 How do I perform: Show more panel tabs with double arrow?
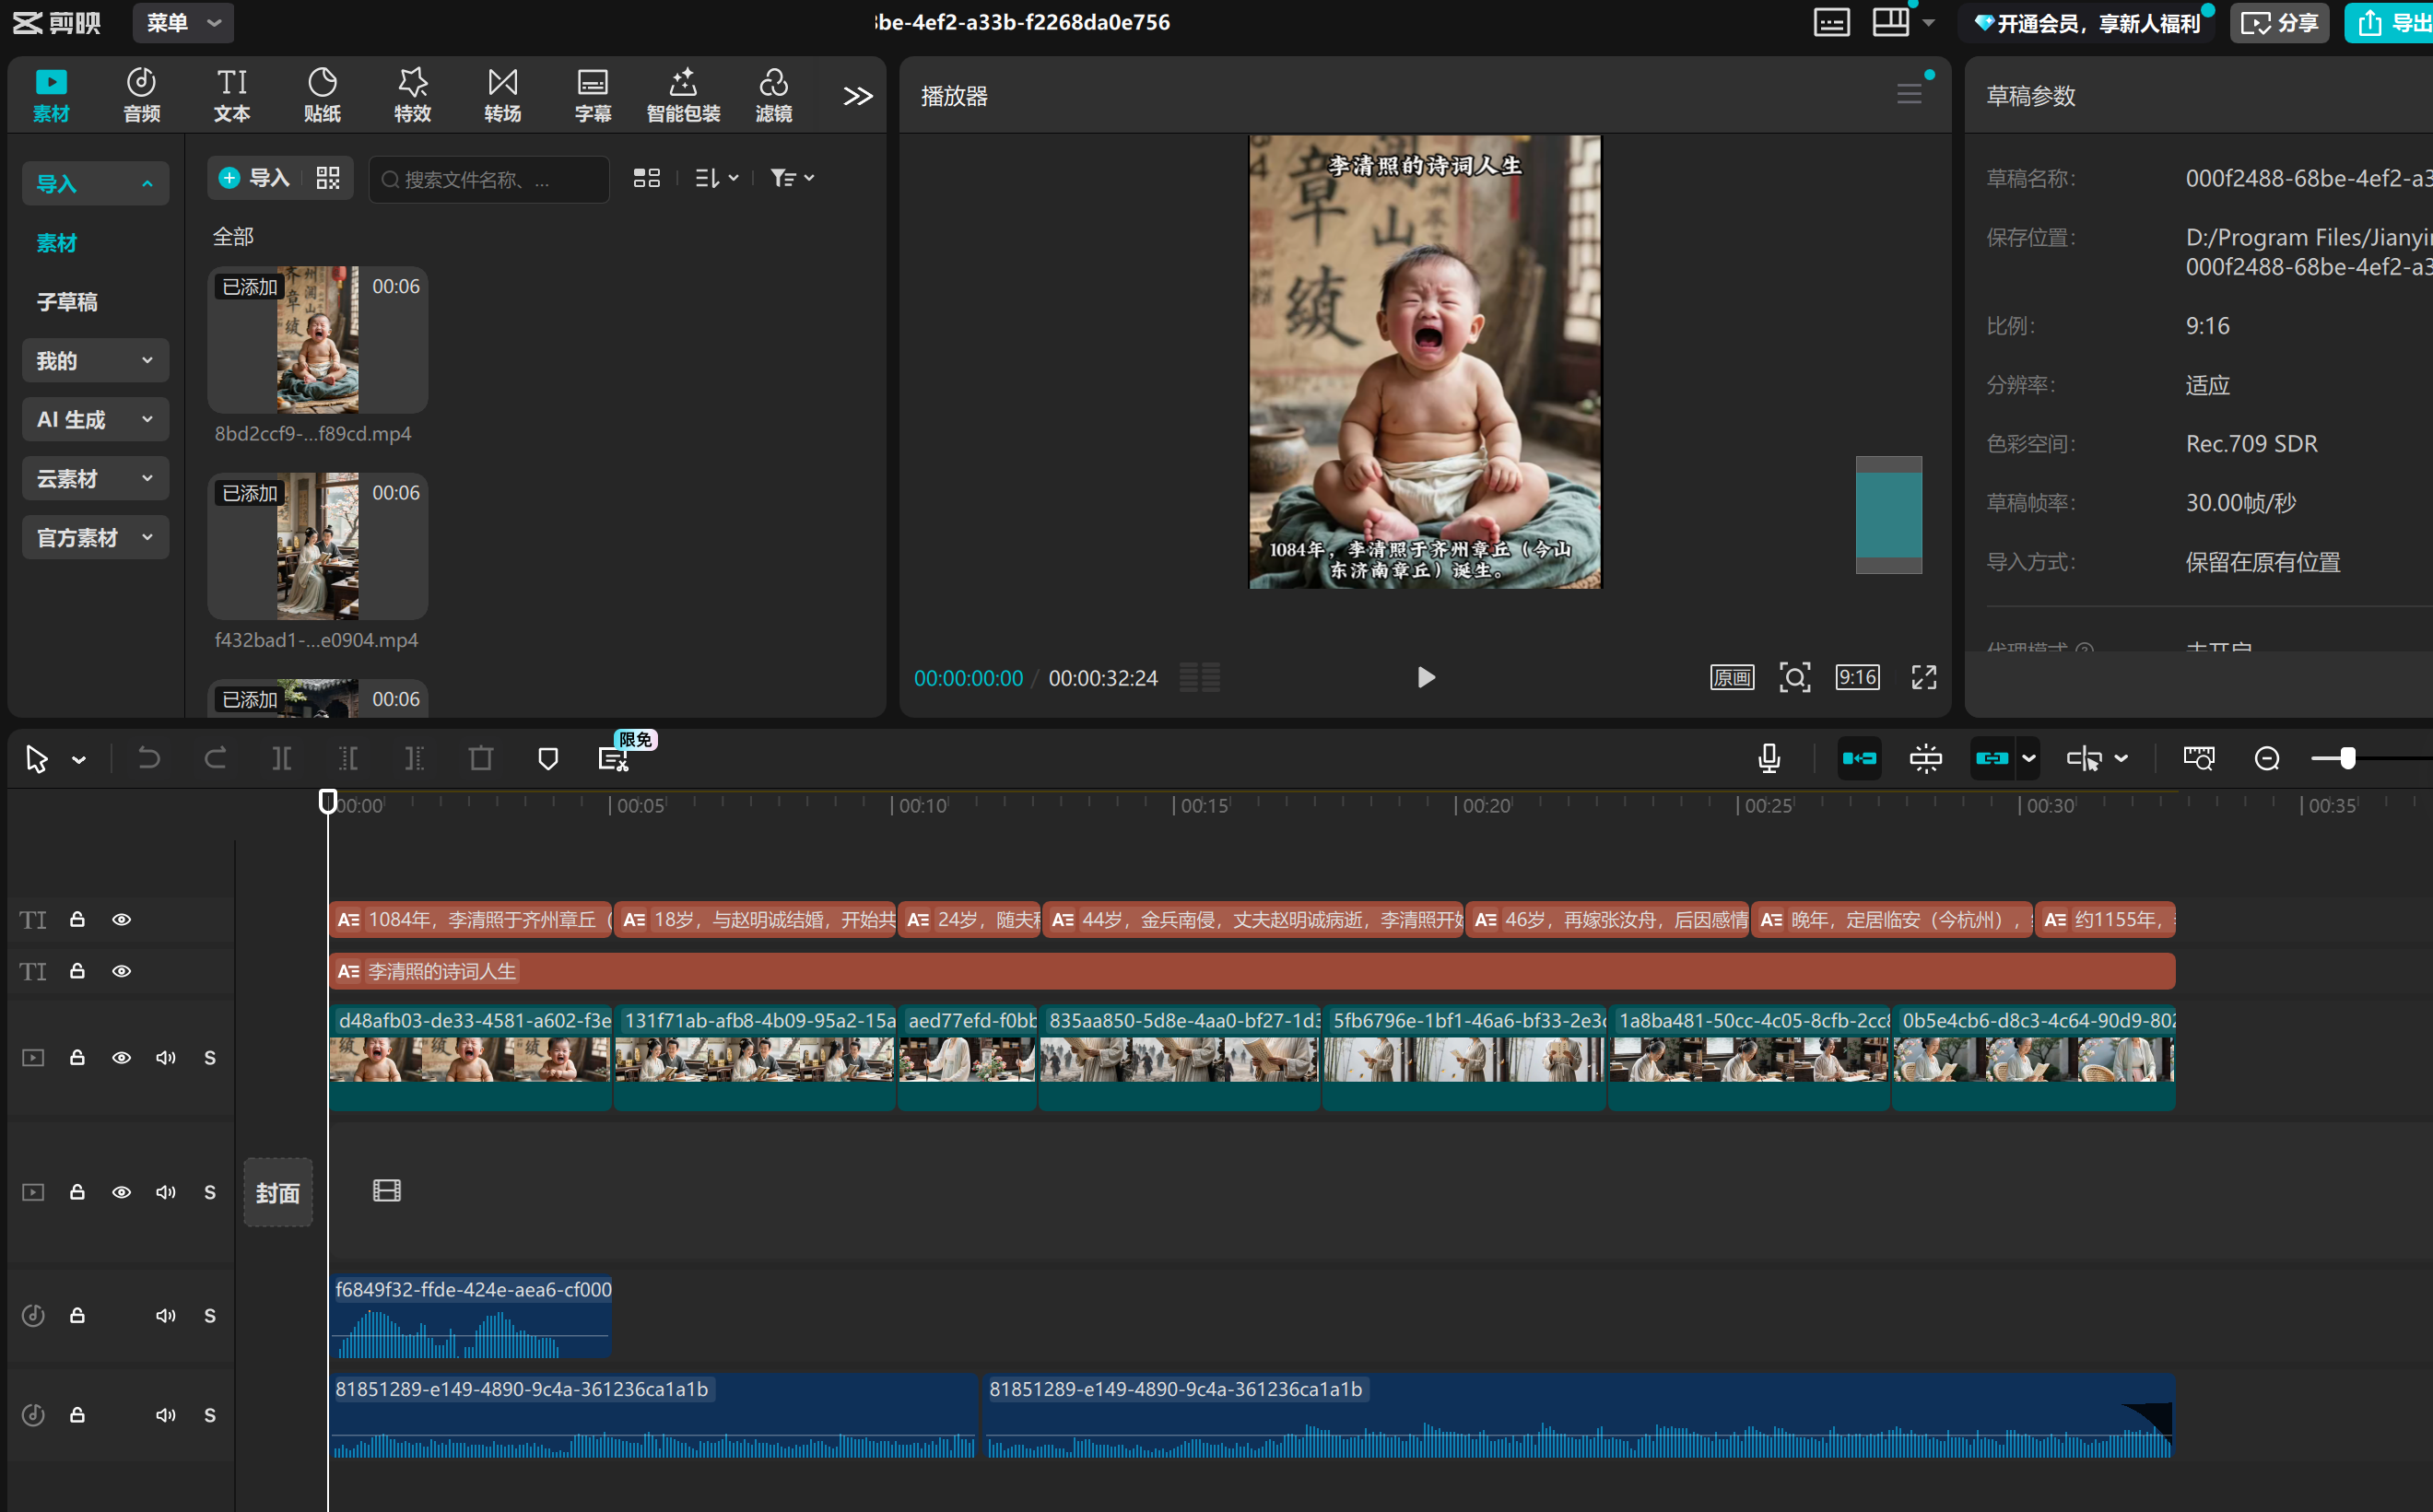[857, 96]
